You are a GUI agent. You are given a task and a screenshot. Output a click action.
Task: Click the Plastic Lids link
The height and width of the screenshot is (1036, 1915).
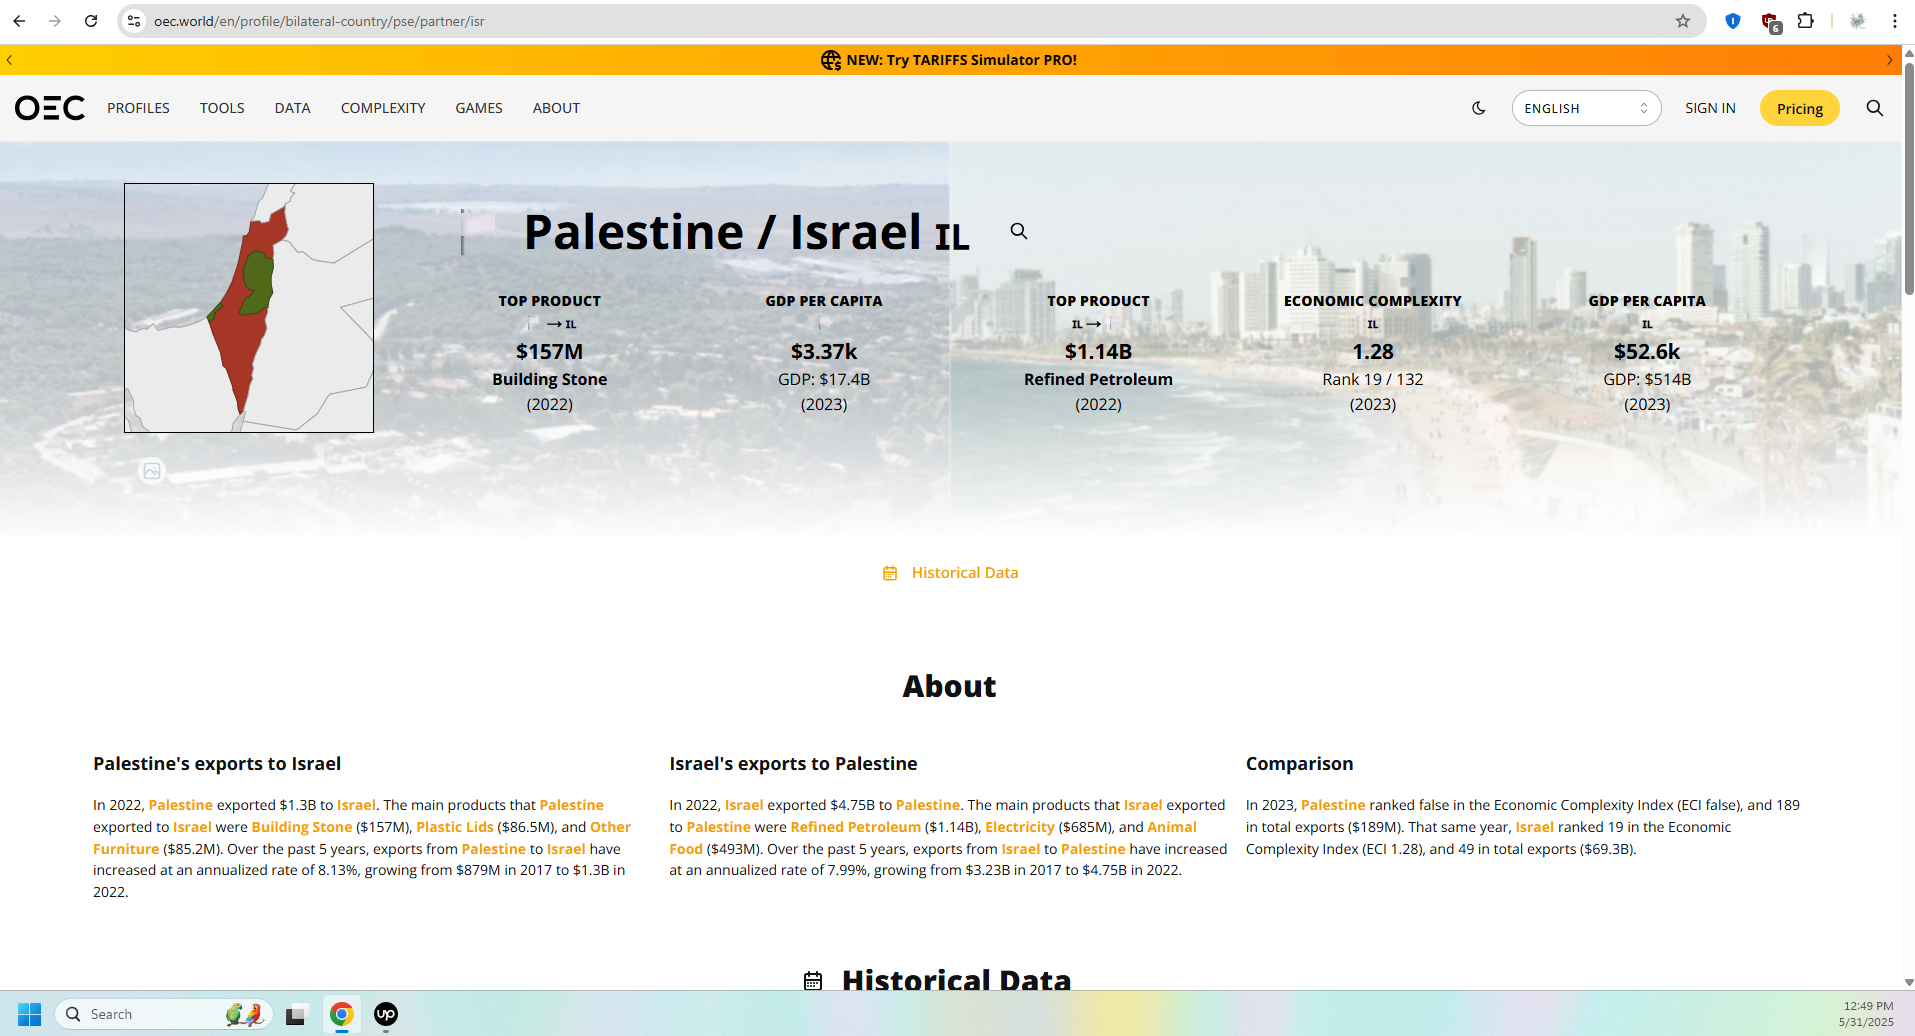point(455,827)
